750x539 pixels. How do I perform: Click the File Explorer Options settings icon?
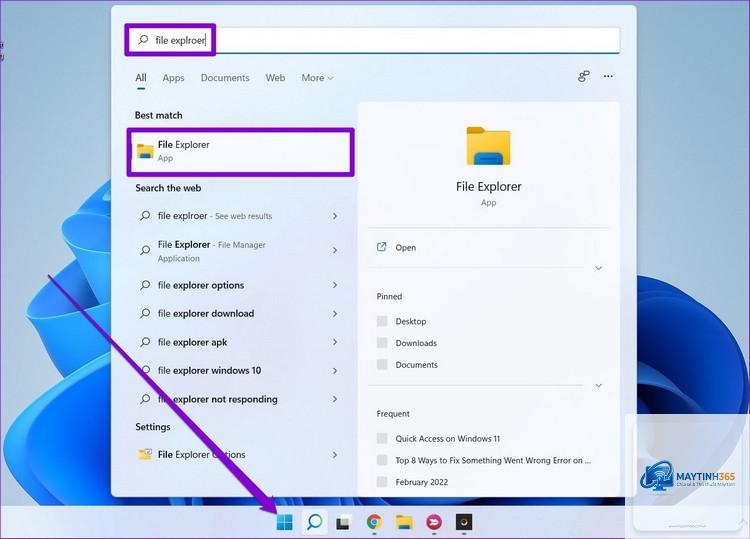pyautogui.click(x=145, y=454)
